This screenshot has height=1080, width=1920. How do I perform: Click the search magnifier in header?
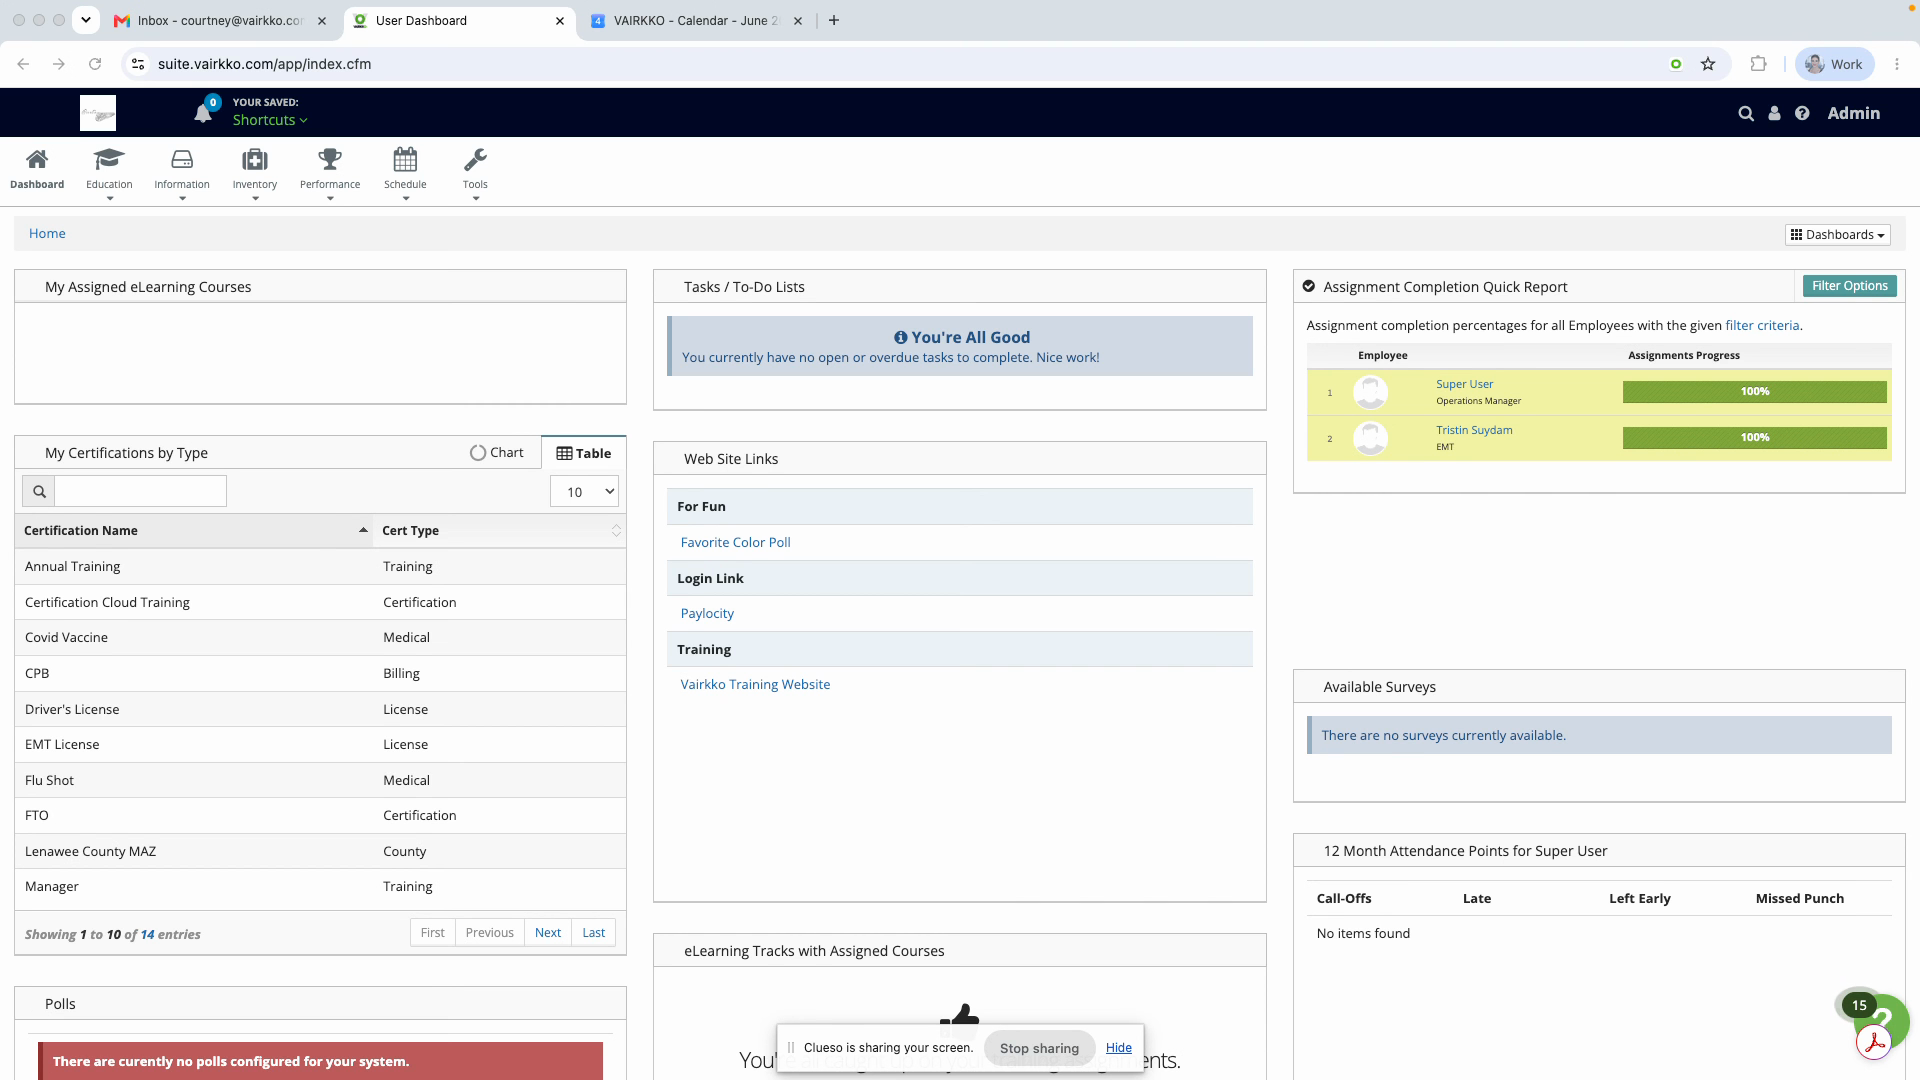pos(1746,114)
